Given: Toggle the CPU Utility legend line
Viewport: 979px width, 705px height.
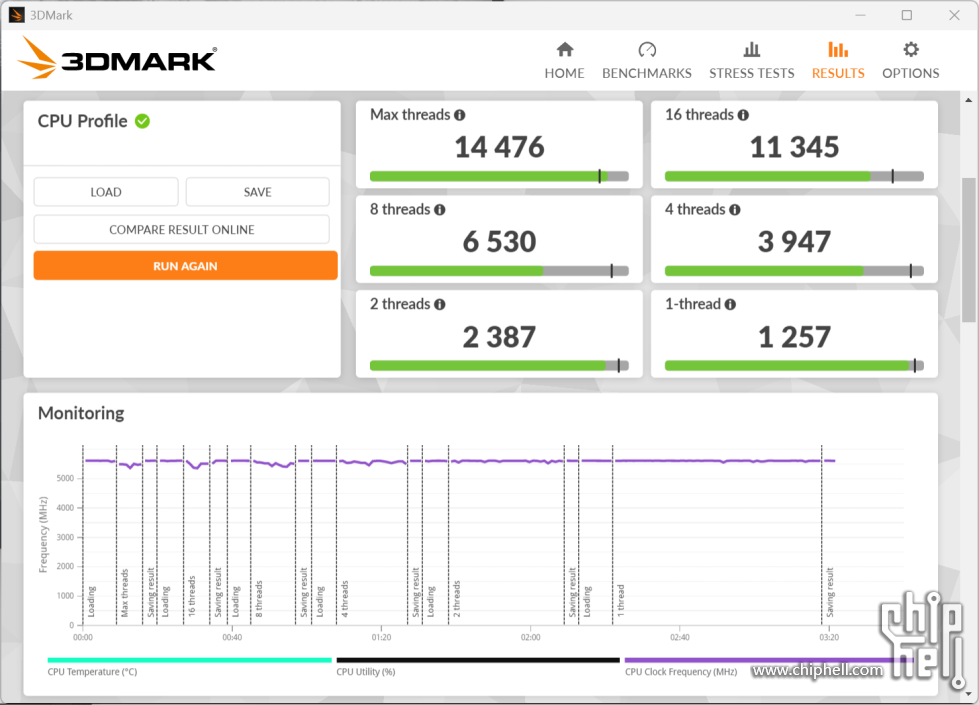Looking at the screenshot, I should [x=478, y=660].
